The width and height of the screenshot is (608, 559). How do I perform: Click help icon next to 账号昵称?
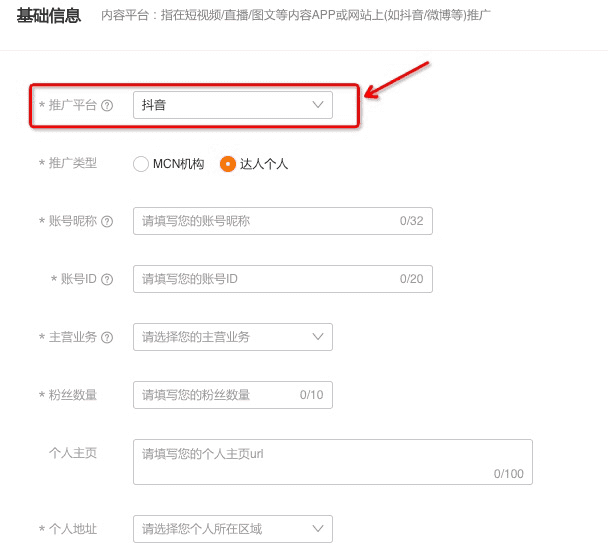pos(107,221)
